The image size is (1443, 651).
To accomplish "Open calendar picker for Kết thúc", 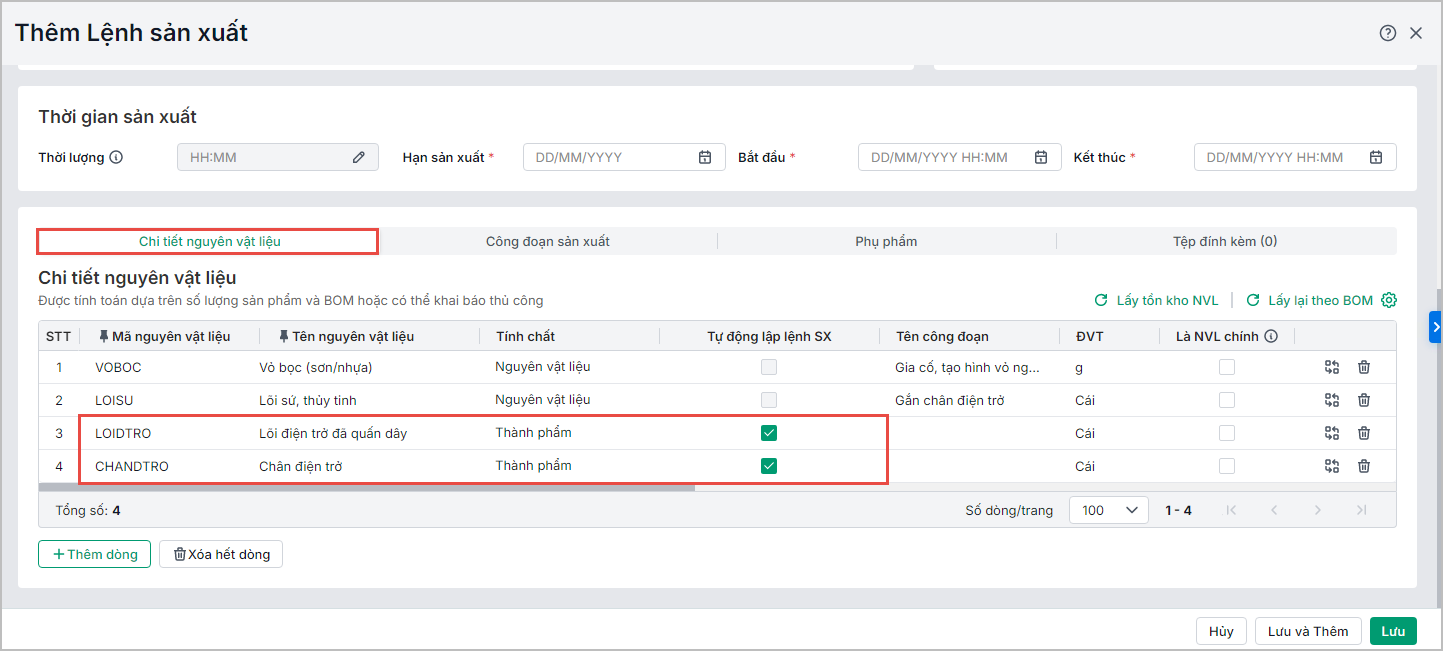I will click(x=1376, y=157).
